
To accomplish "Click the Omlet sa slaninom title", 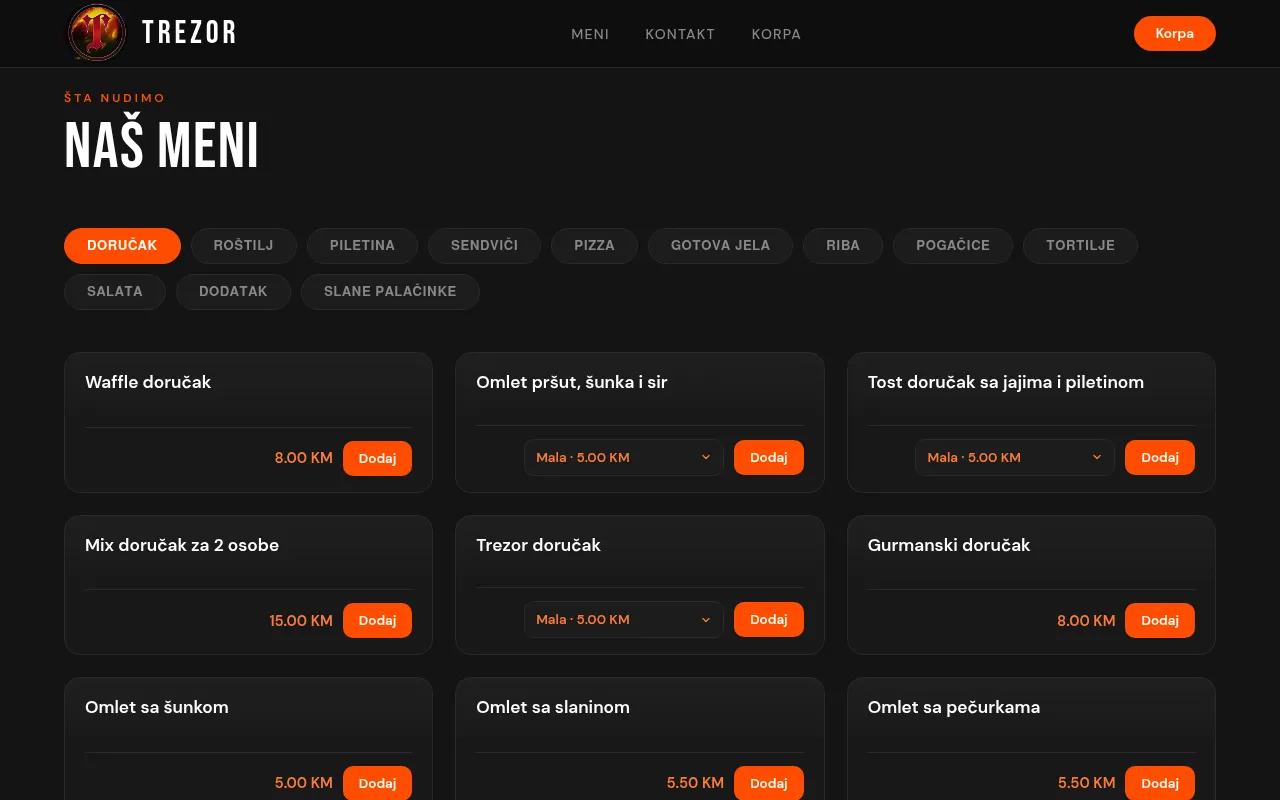I will 553,707.
